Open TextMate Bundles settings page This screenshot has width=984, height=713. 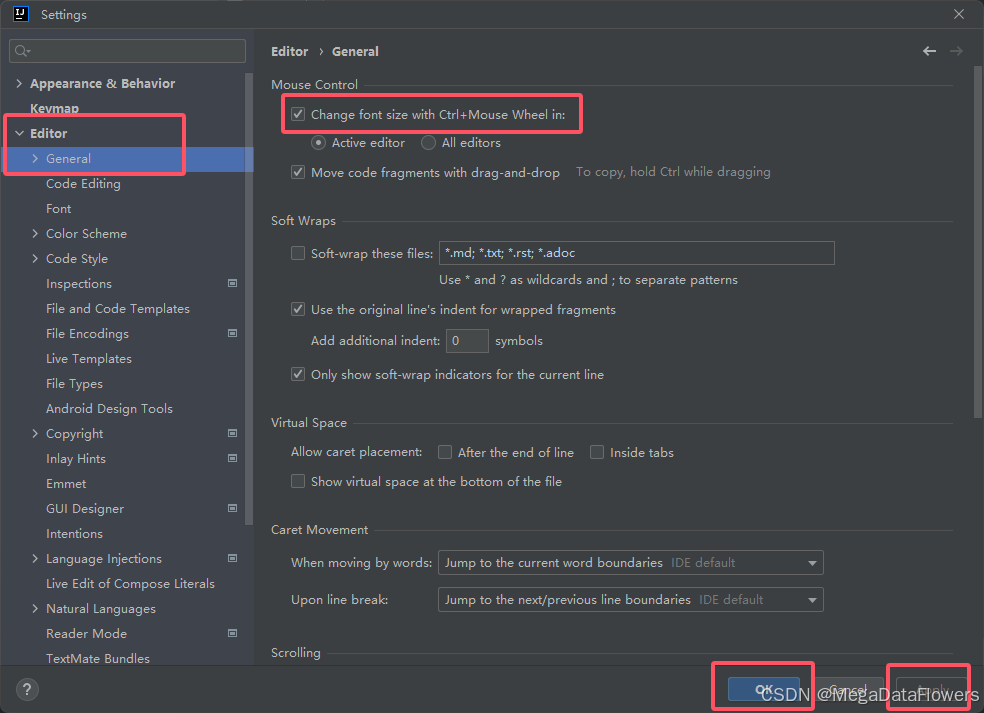98,658
